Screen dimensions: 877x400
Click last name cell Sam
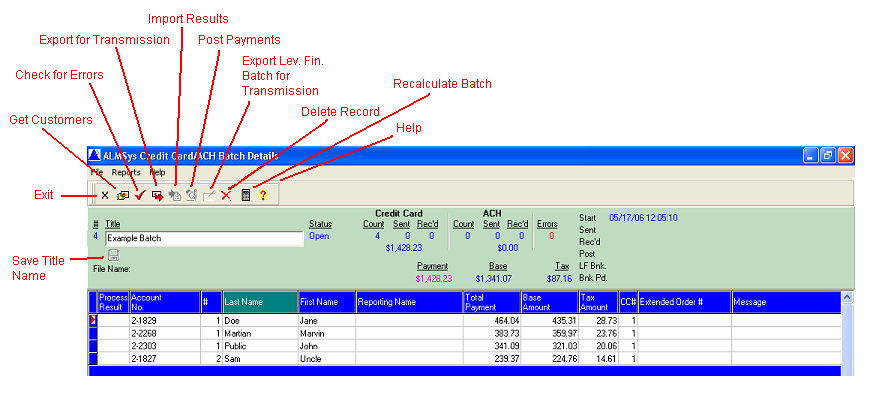260,359
